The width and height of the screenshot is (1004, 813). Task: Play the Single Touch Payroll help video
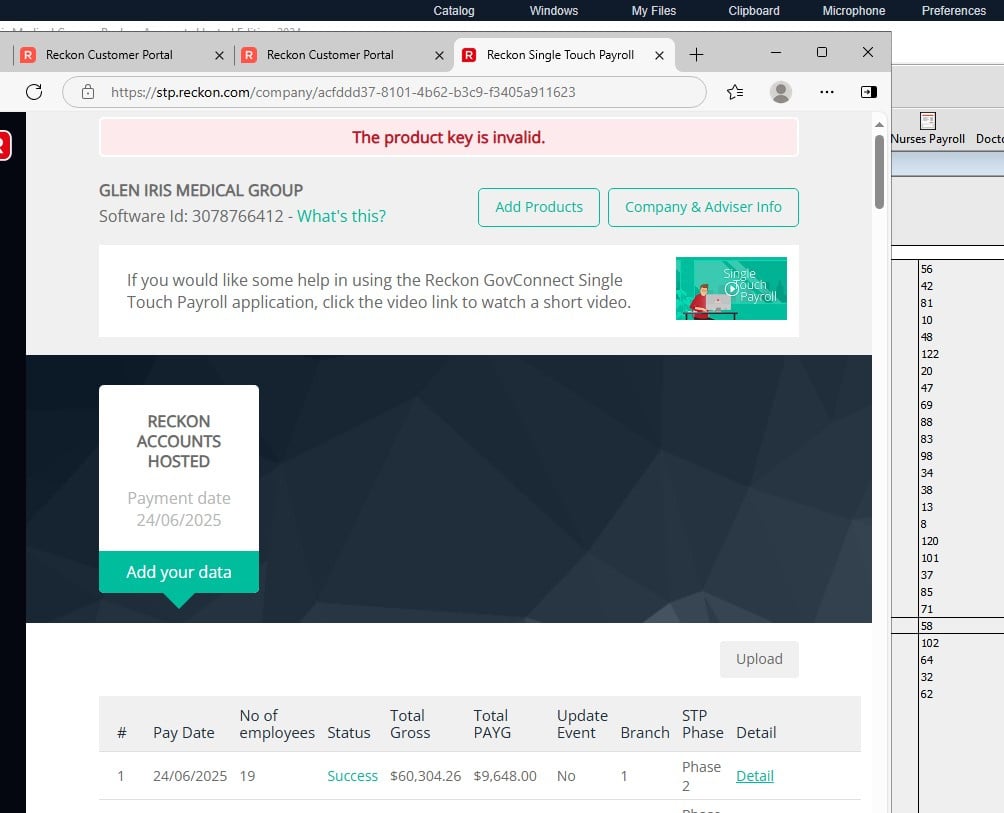coord(731,289)
